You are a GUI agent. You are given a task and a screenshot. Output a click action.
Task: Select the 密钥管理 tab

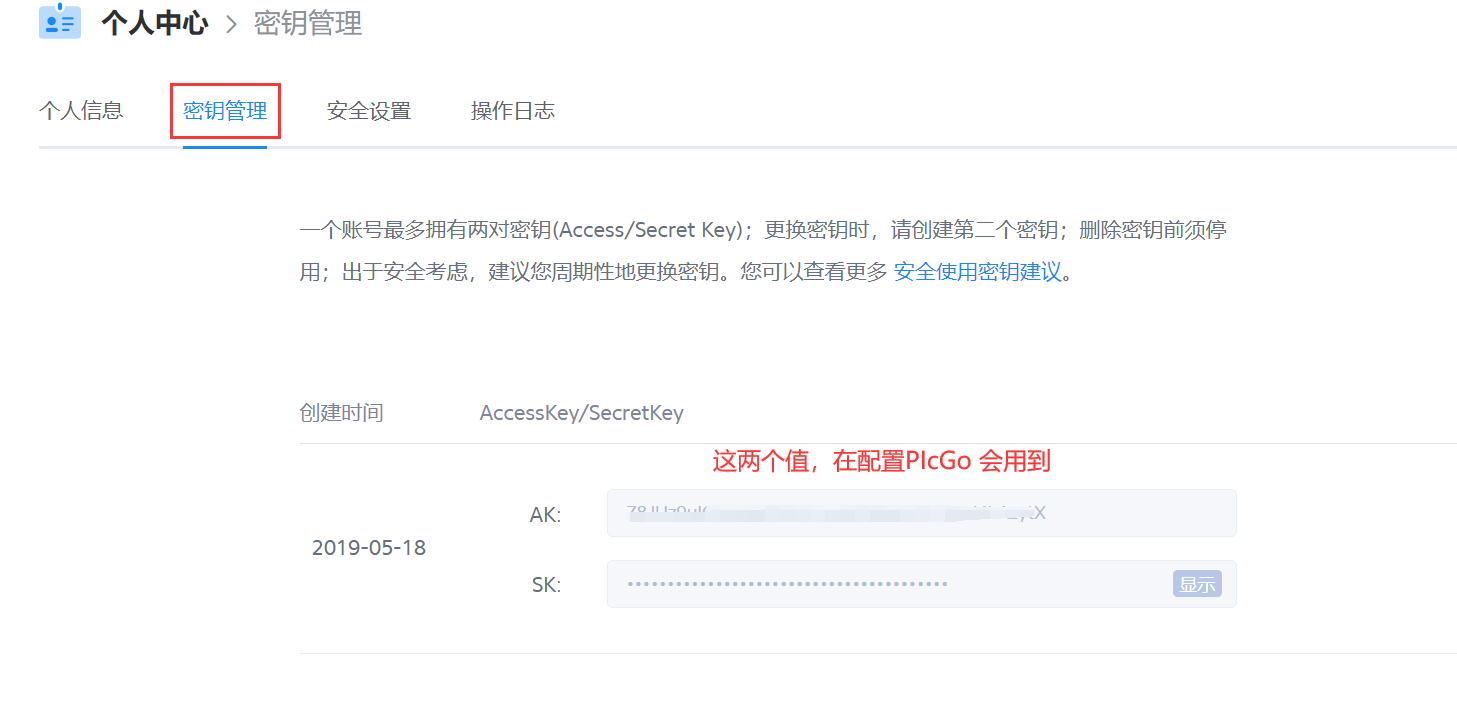(225, 110)
